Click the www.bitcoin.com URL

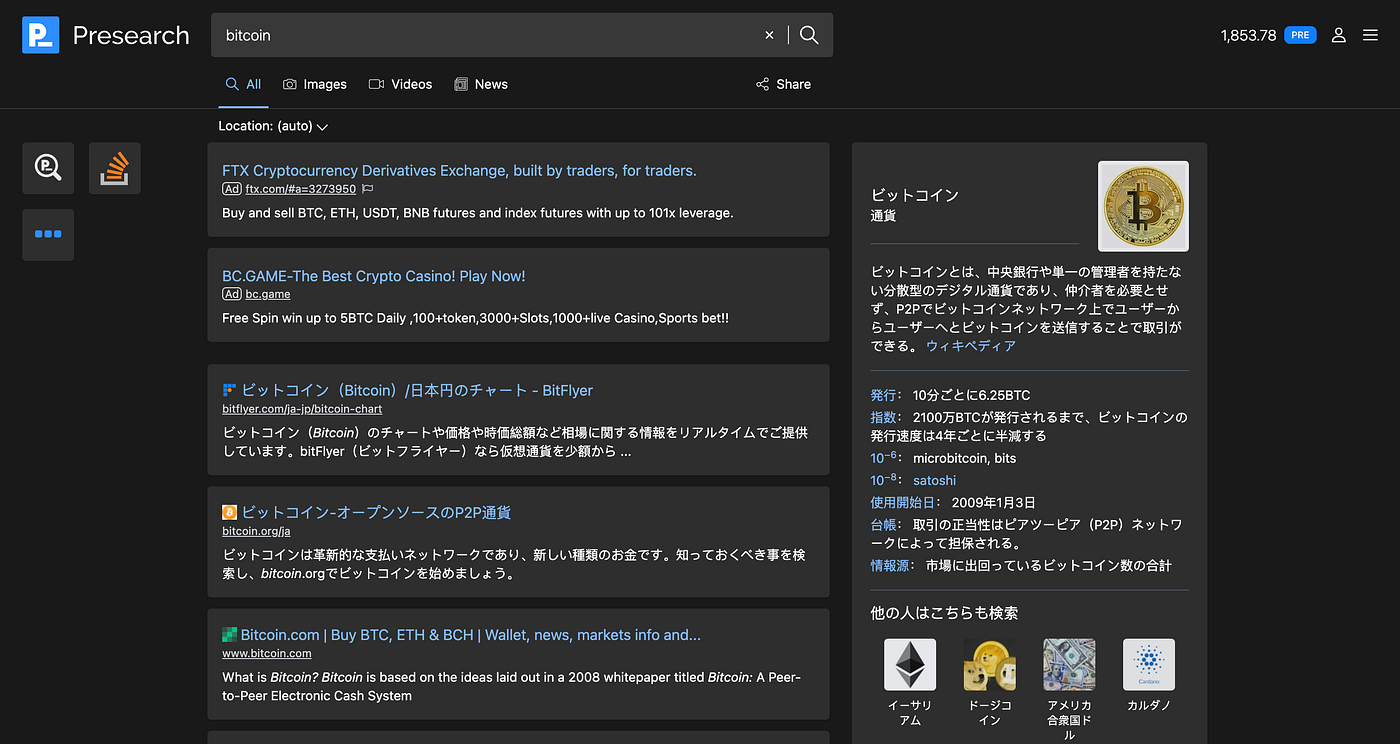click(267, 653)
